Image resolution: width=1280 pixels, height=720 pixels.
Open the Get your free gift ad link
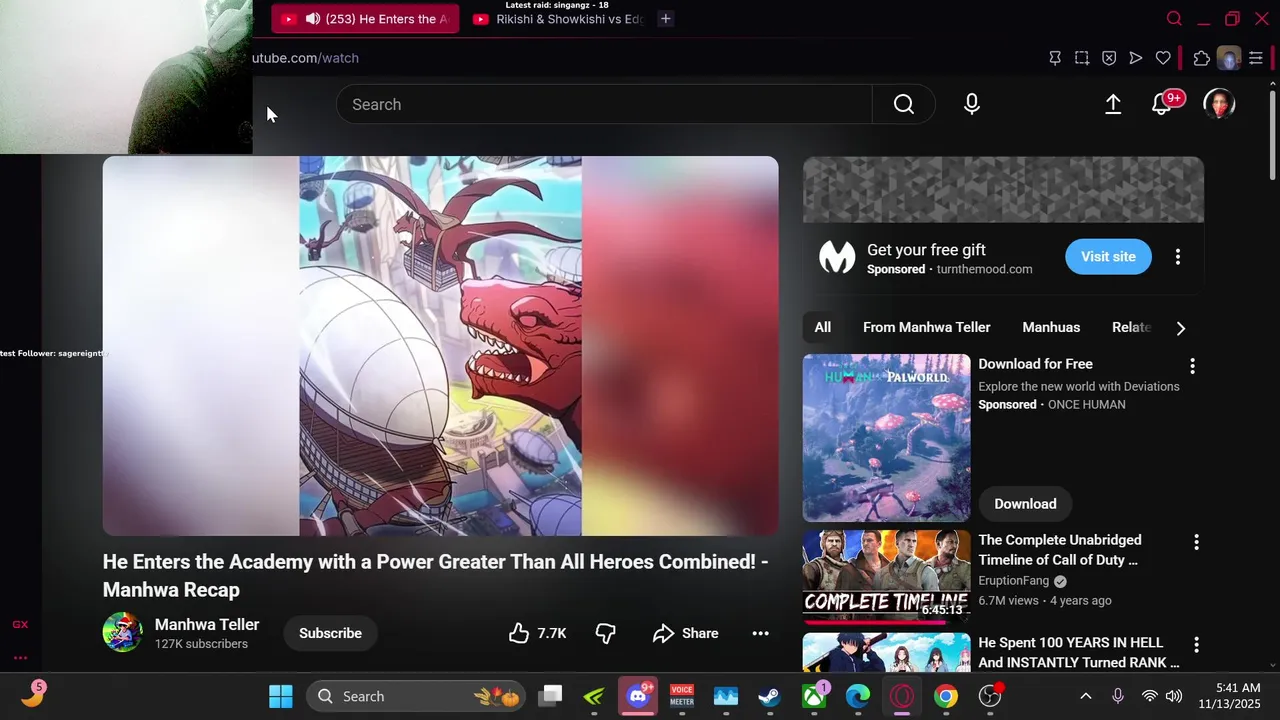[926, 250]
